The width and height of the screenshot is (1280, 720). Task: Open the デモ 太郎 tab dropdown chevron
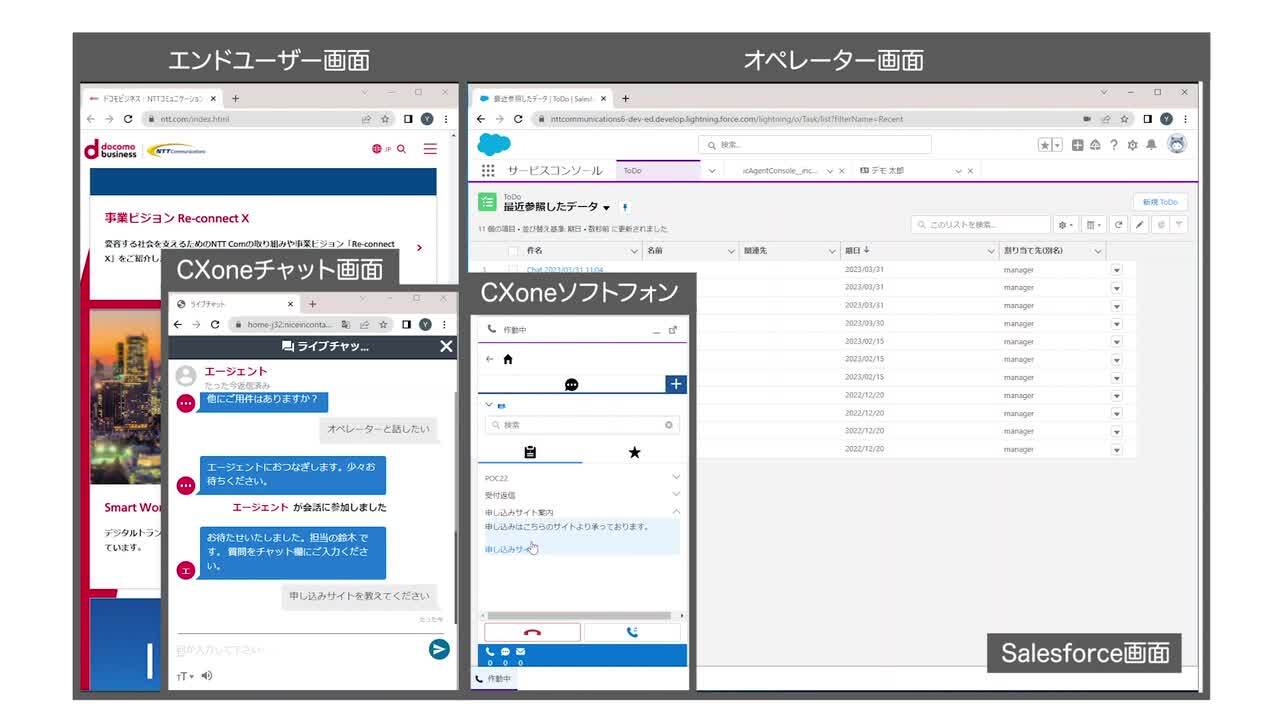point(957,171)
